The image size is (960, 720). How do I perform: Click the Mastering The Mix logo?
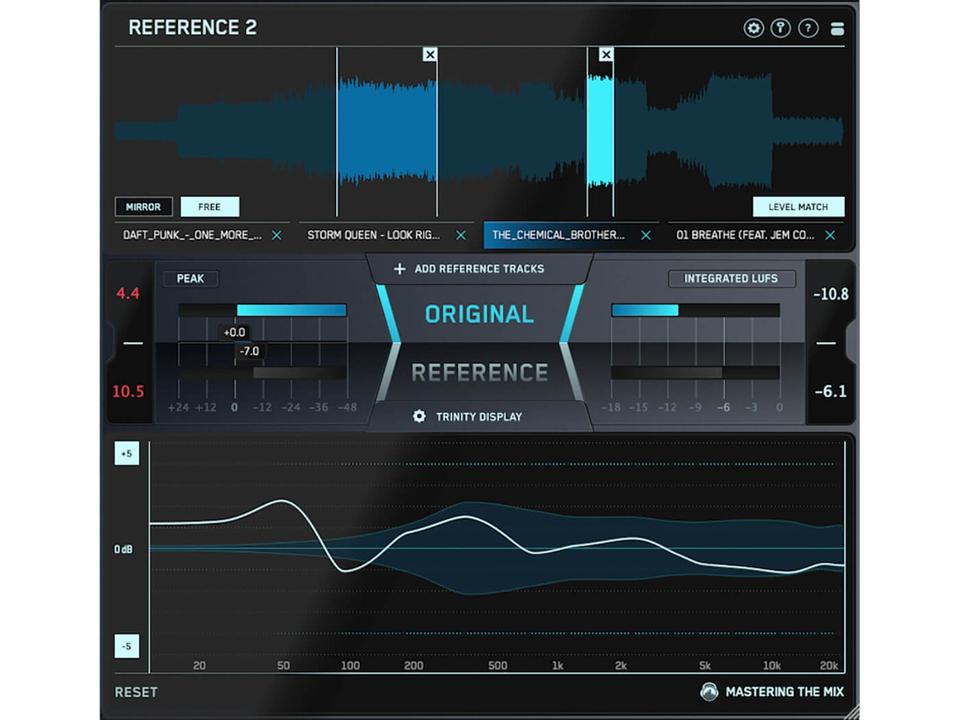click(x=709, y=692)
